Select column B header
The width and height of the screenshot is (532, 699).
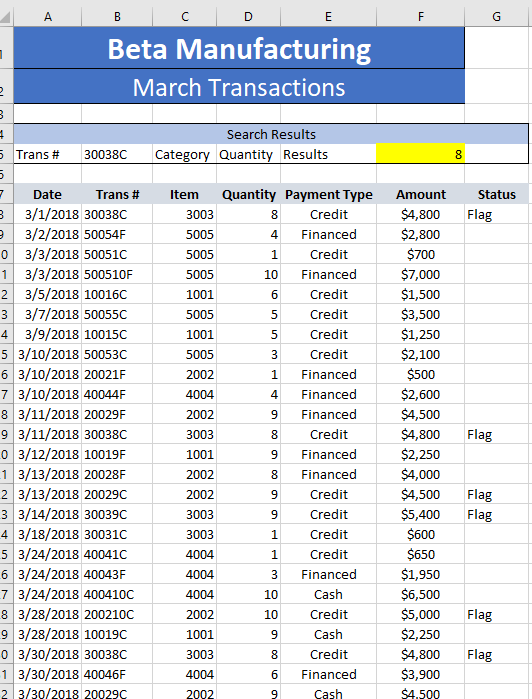click(117, 17)
